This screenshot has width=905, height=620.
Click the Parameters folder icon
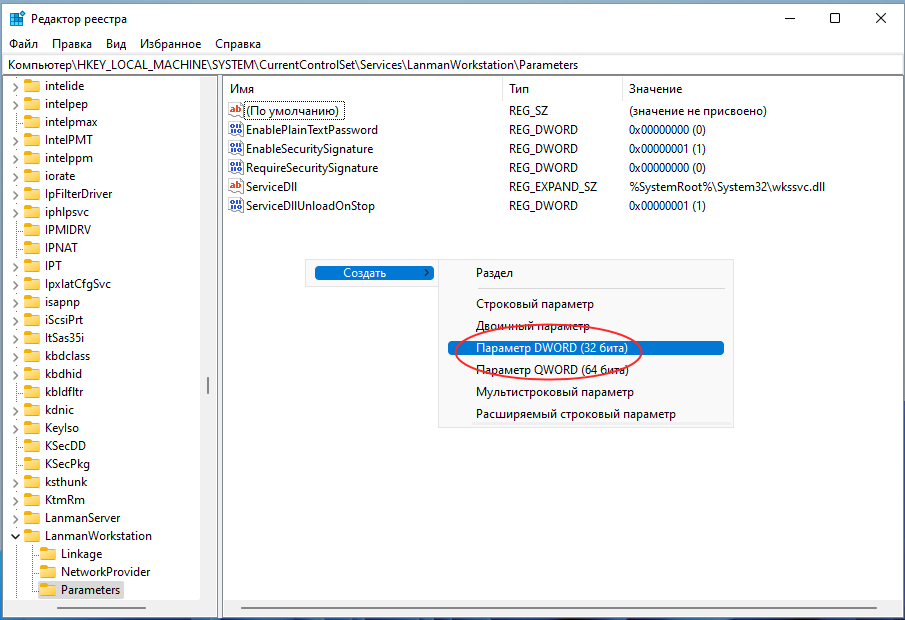click(48, 590)
